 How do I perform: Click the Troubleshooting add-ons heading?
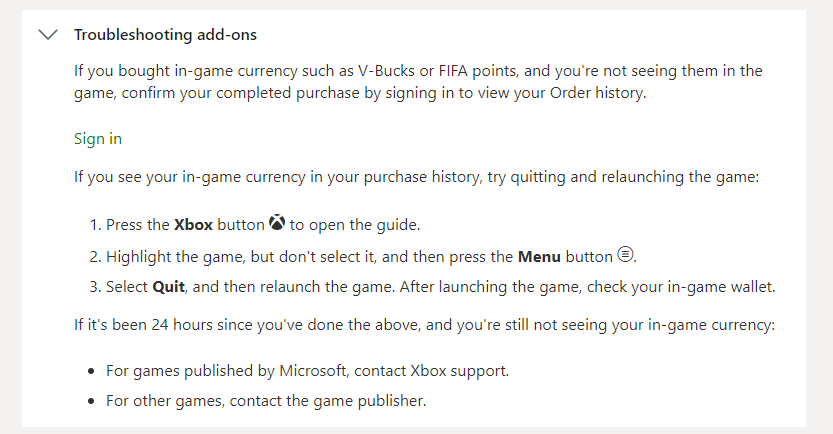[165, 35]
